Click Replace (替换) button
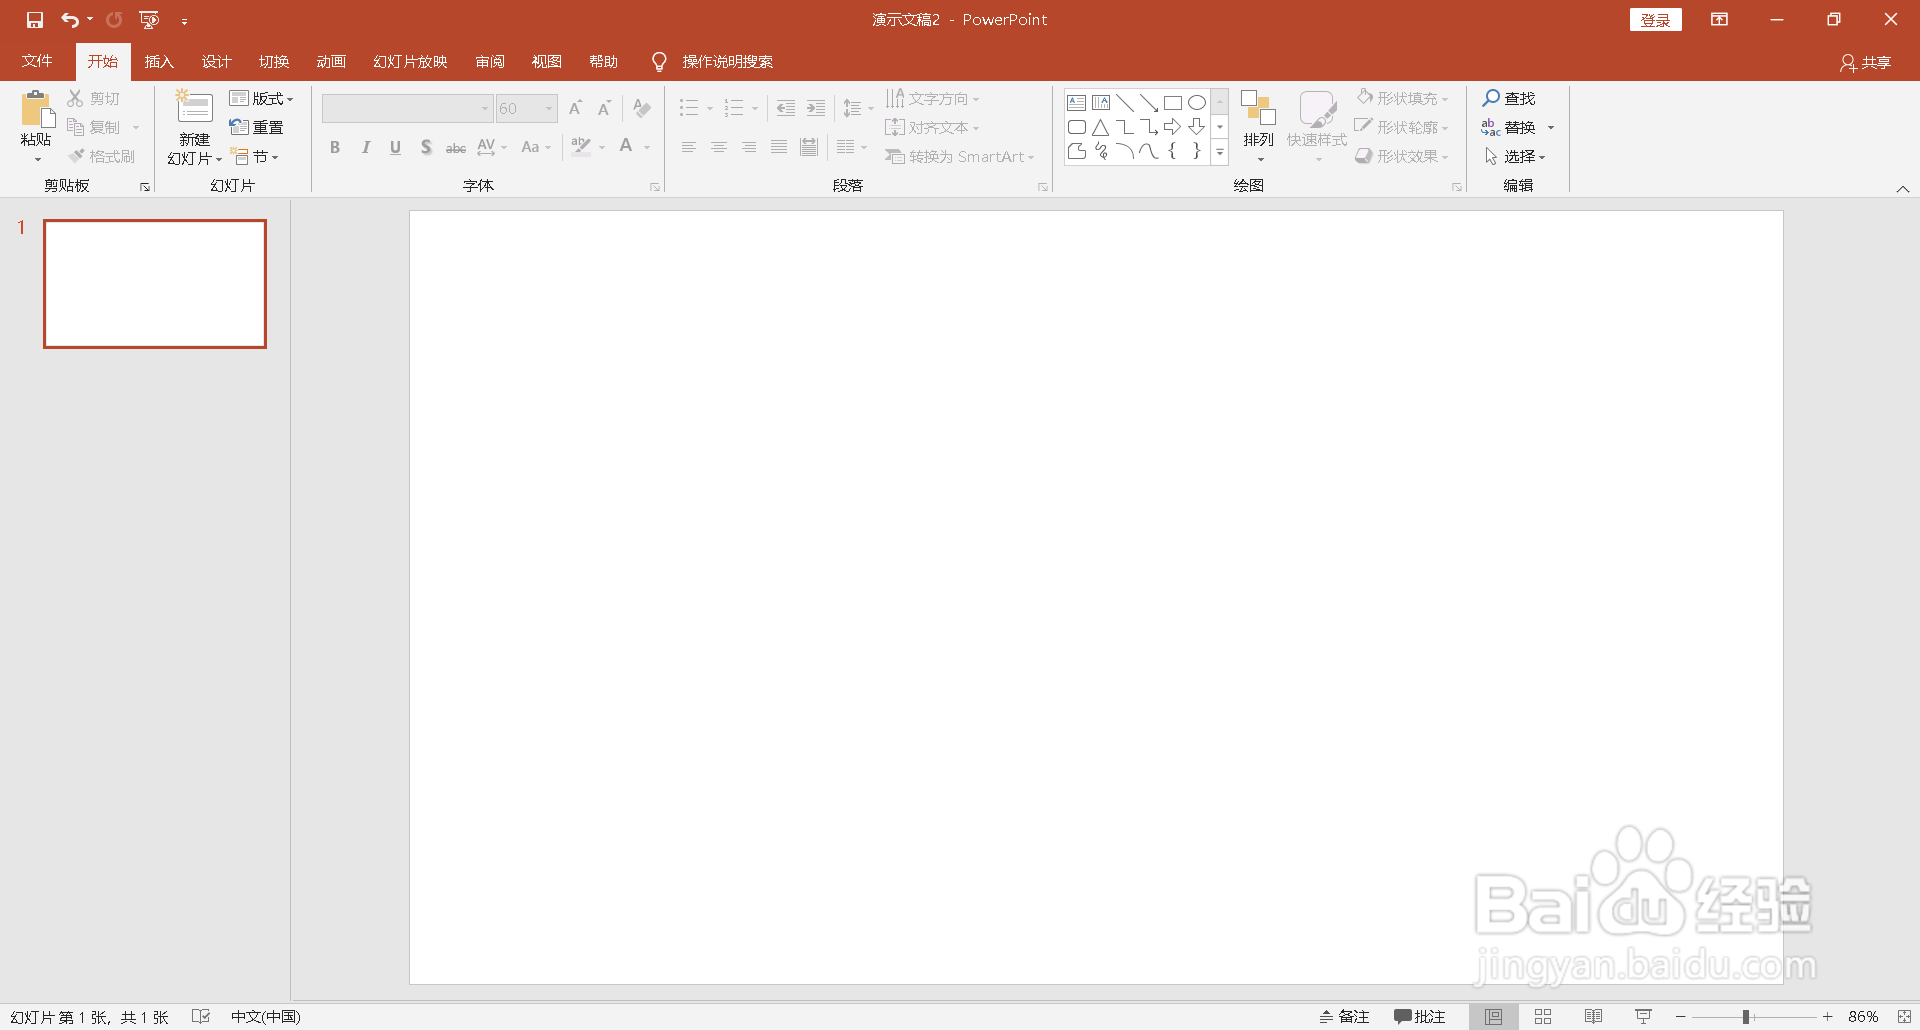 point(1508,127)
